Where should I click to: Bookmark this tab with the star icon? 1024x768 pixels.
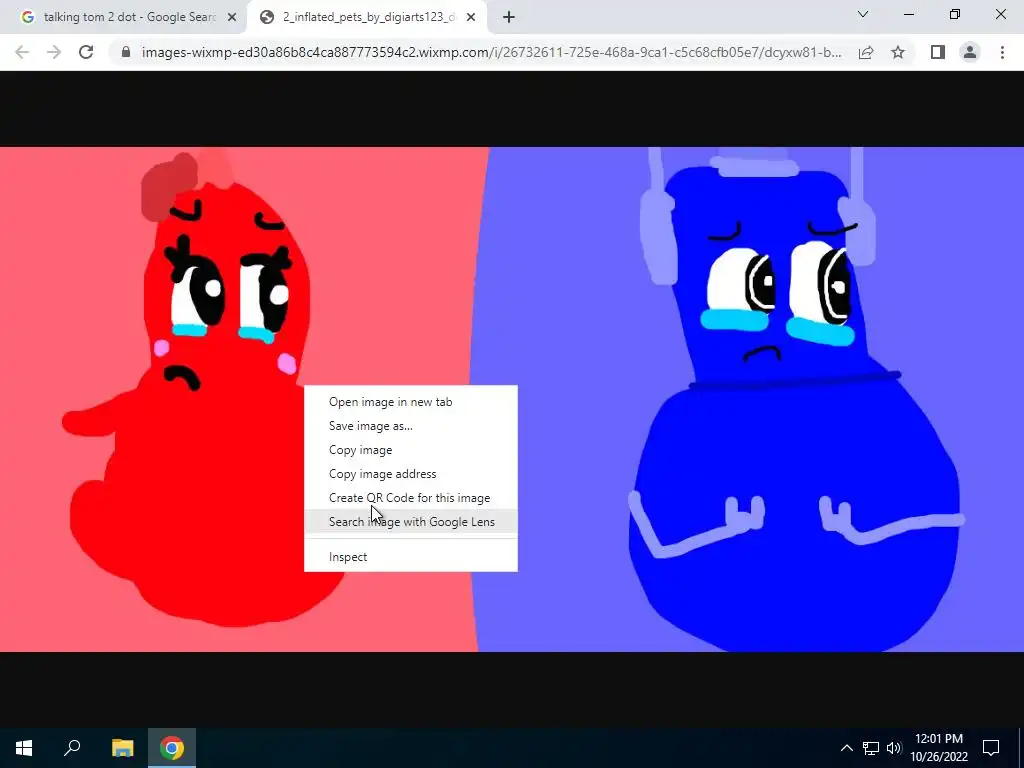[898, 52]
